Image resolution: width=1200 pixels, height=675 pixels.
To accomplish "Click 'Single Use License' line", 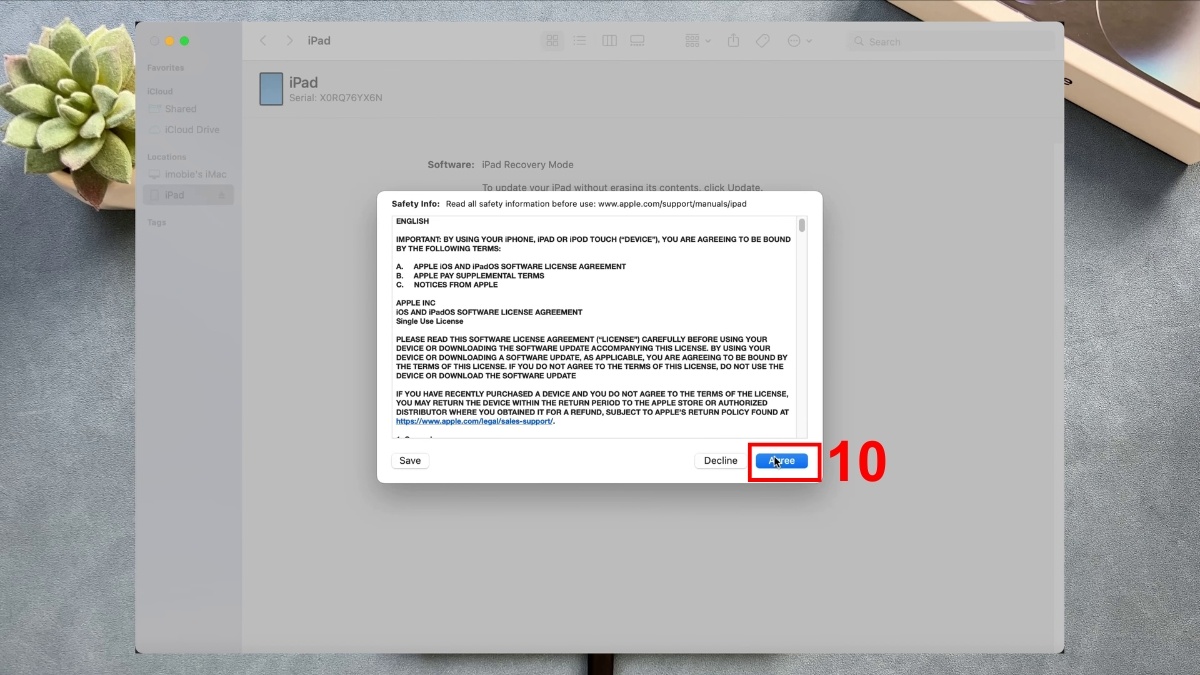I will point(430,321).
